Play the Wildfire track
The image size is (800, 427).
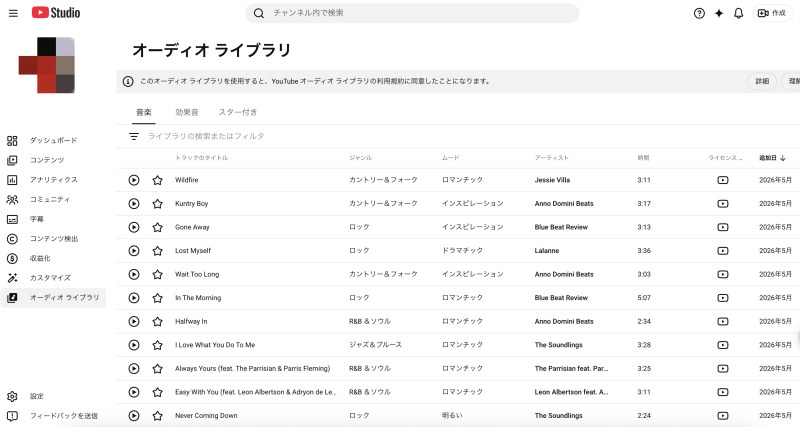(x=134, y=180)
